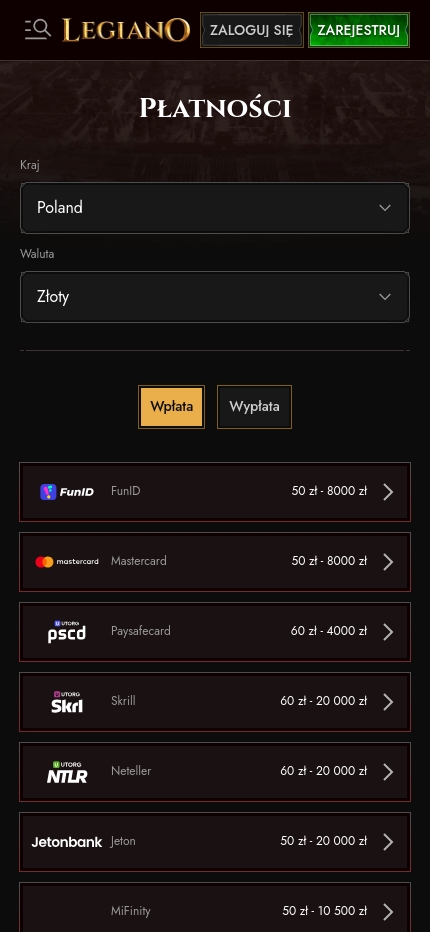Click the FunID logo icon
The image size is (430, 932).
(67, 492)
